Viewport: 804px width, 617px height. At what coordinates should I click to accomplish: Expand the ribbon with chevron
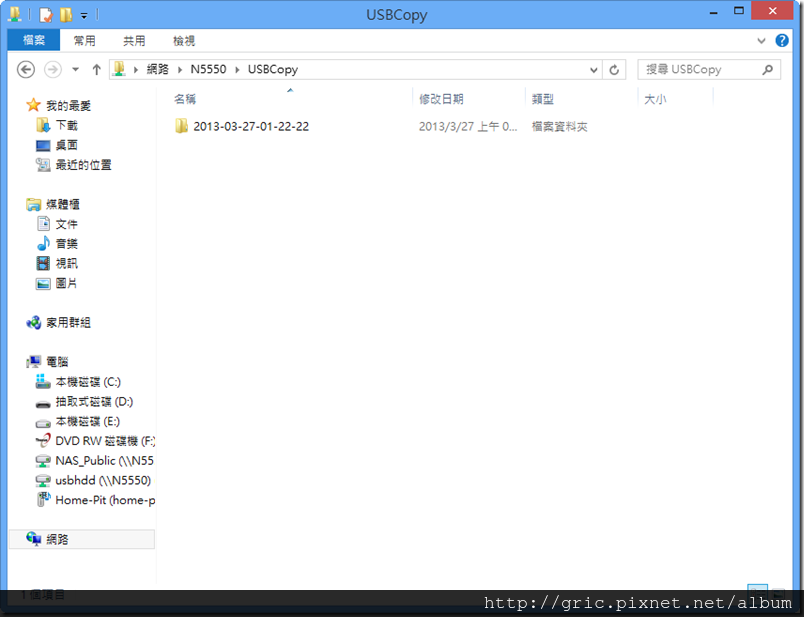click(761, 41)
